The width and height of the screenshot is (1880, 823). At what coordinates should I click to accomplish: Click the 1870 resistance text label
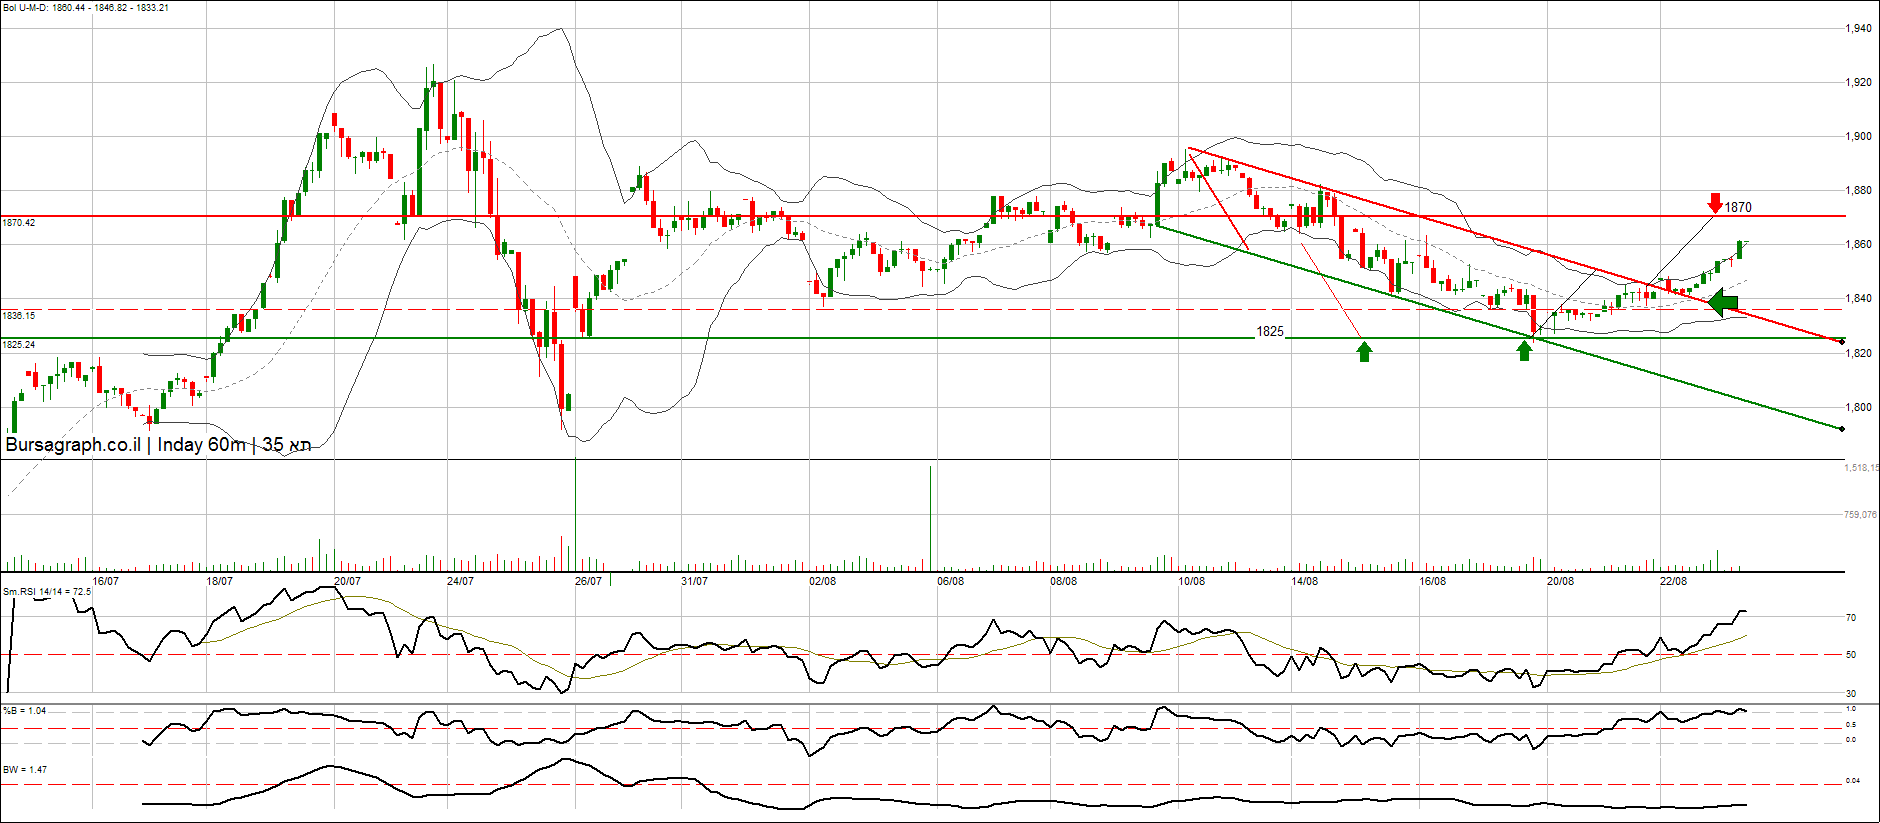pos(1738,208)
